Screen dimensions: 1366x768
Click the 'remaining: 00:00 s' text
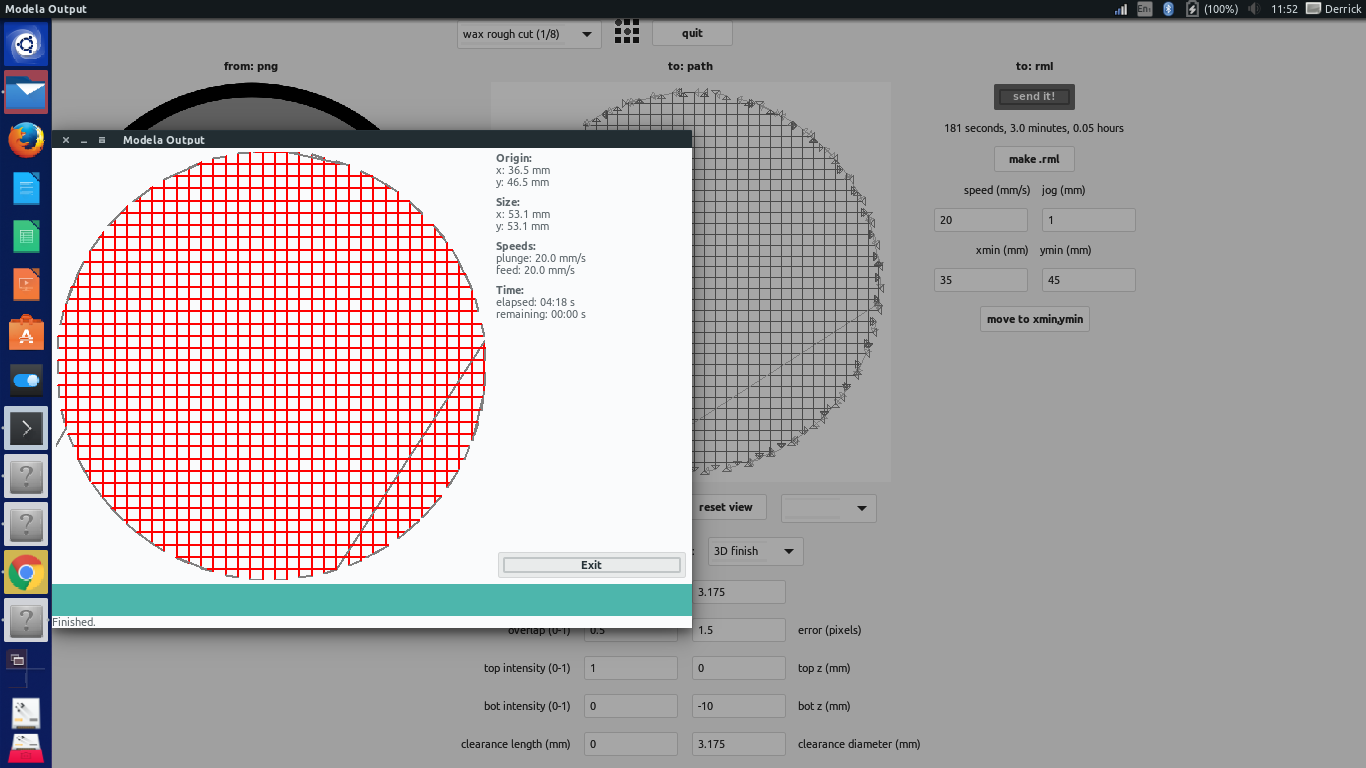click(541, 314)
